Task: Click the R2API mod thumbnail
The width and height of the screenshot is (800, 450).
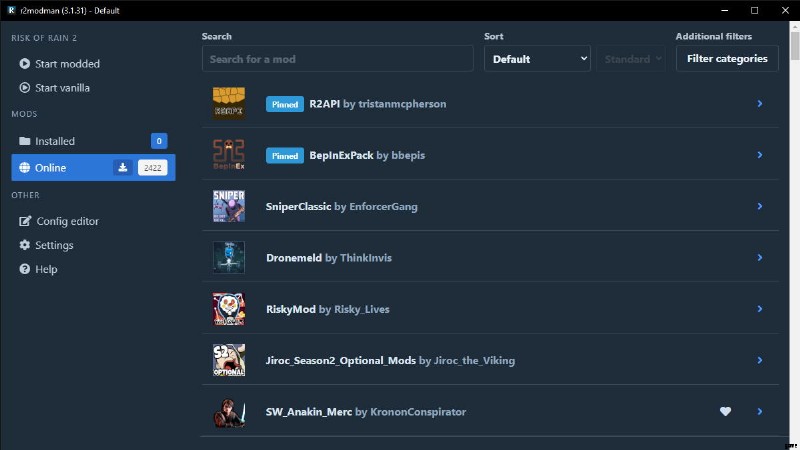Action: pos(229,103)
